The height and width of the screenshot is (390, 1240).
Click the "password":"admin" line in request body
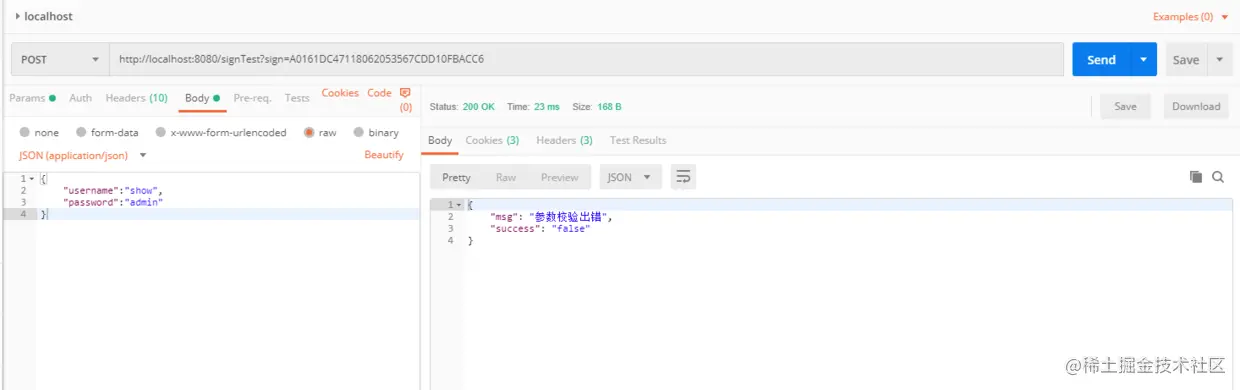pyautogui.click(x=112, y=202)
